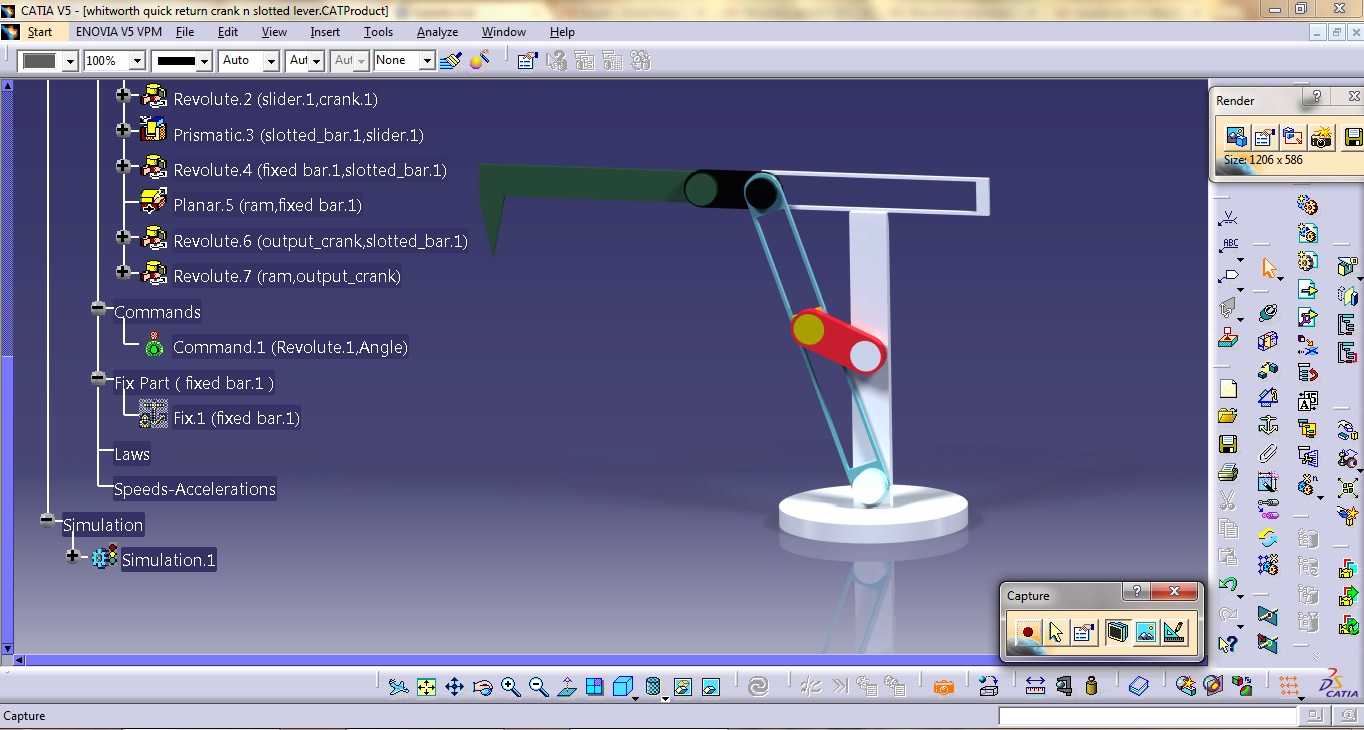Click the Zoom In magnifier icon
Image resolution: width=1364 pixels, height=730 pixels.
point(511,687)
